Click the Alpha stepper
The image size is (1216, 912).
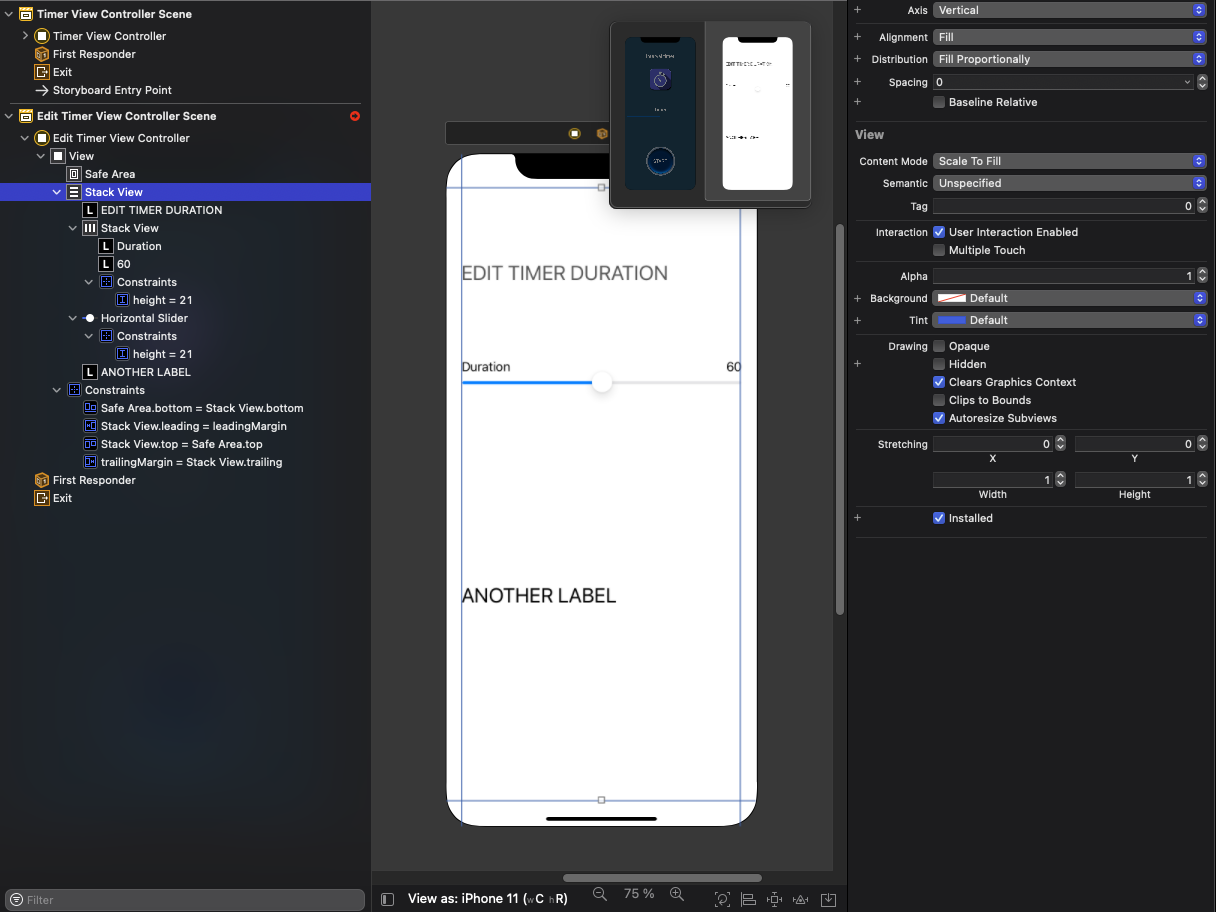1202,276
